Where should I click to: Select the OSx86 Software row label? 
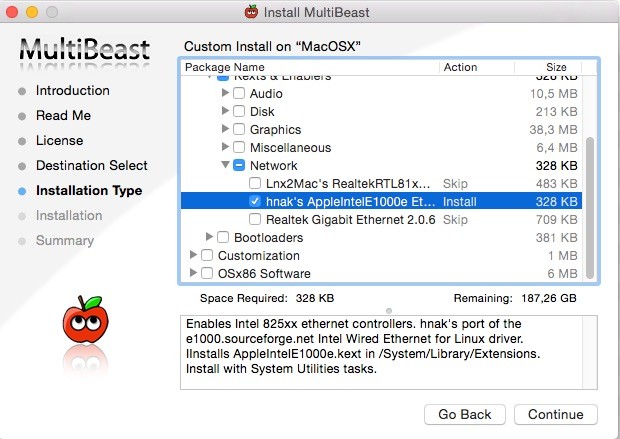(264, 274)
